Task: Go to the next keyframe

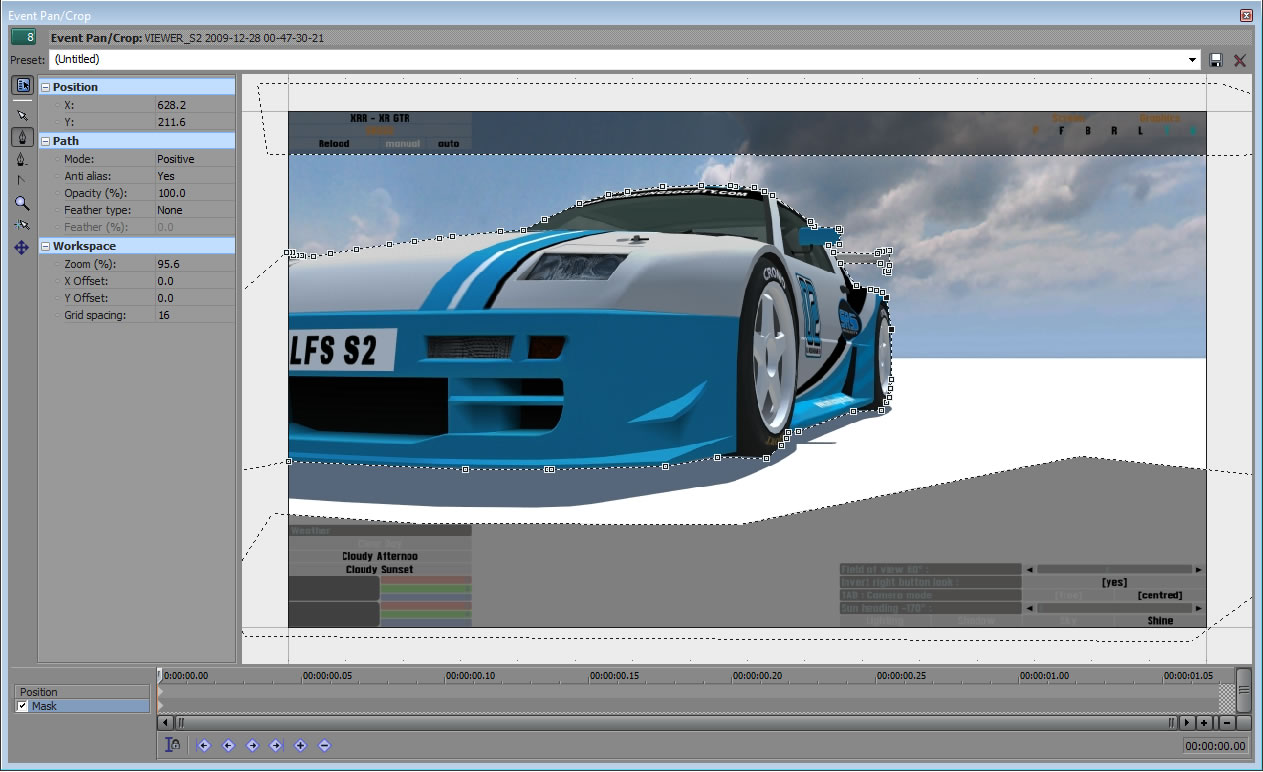Action: (252, 745)
